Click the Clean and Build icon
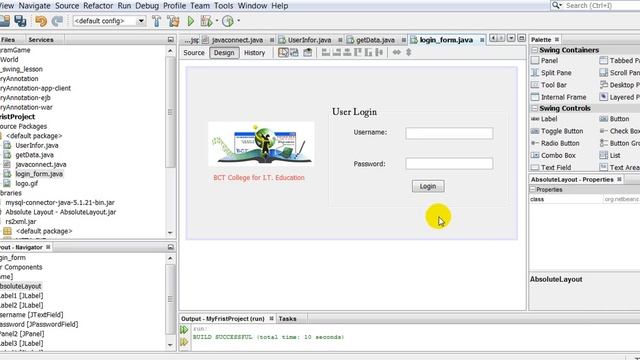Screen dimensions: 640x360 click(x=173, y=21)
